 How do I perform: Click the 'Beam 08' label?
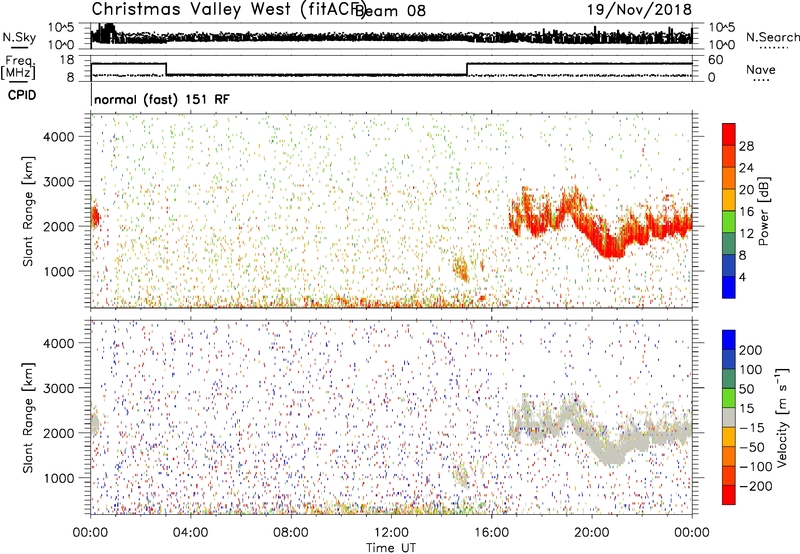point(391,10)
